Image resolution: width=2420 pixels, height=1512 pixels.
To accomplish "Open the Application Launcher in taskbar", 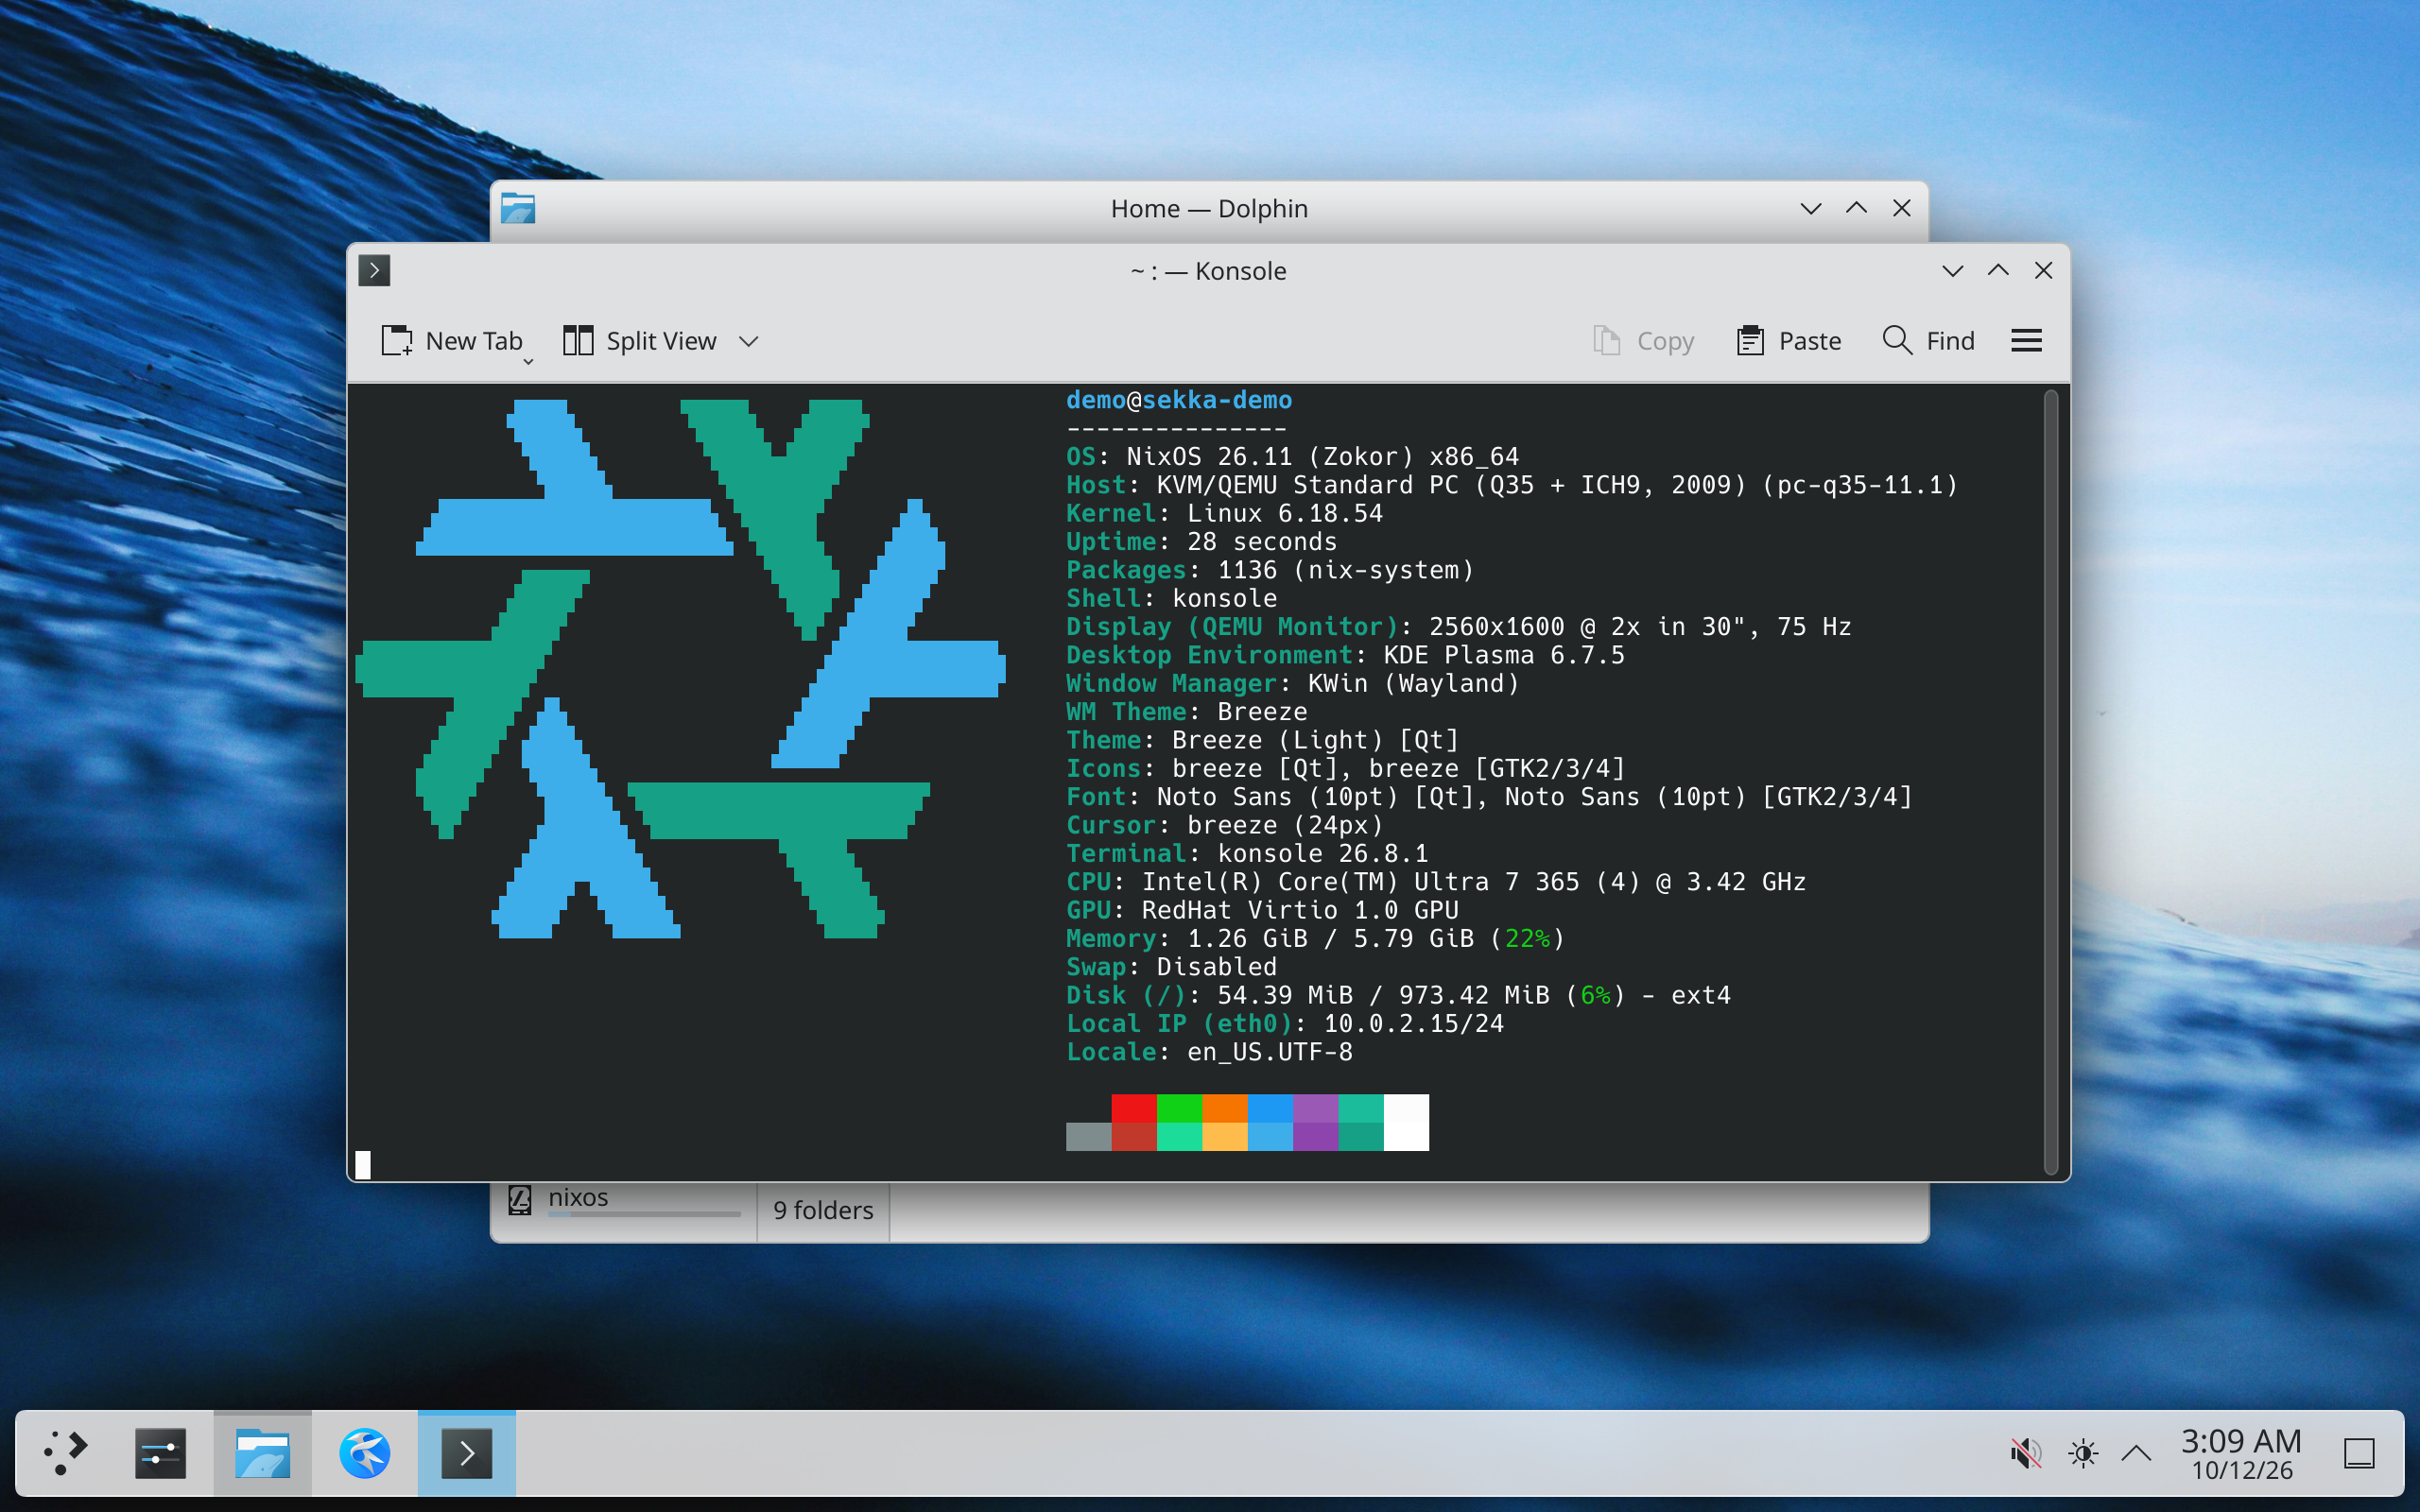I will click(x=66, y=1453).
